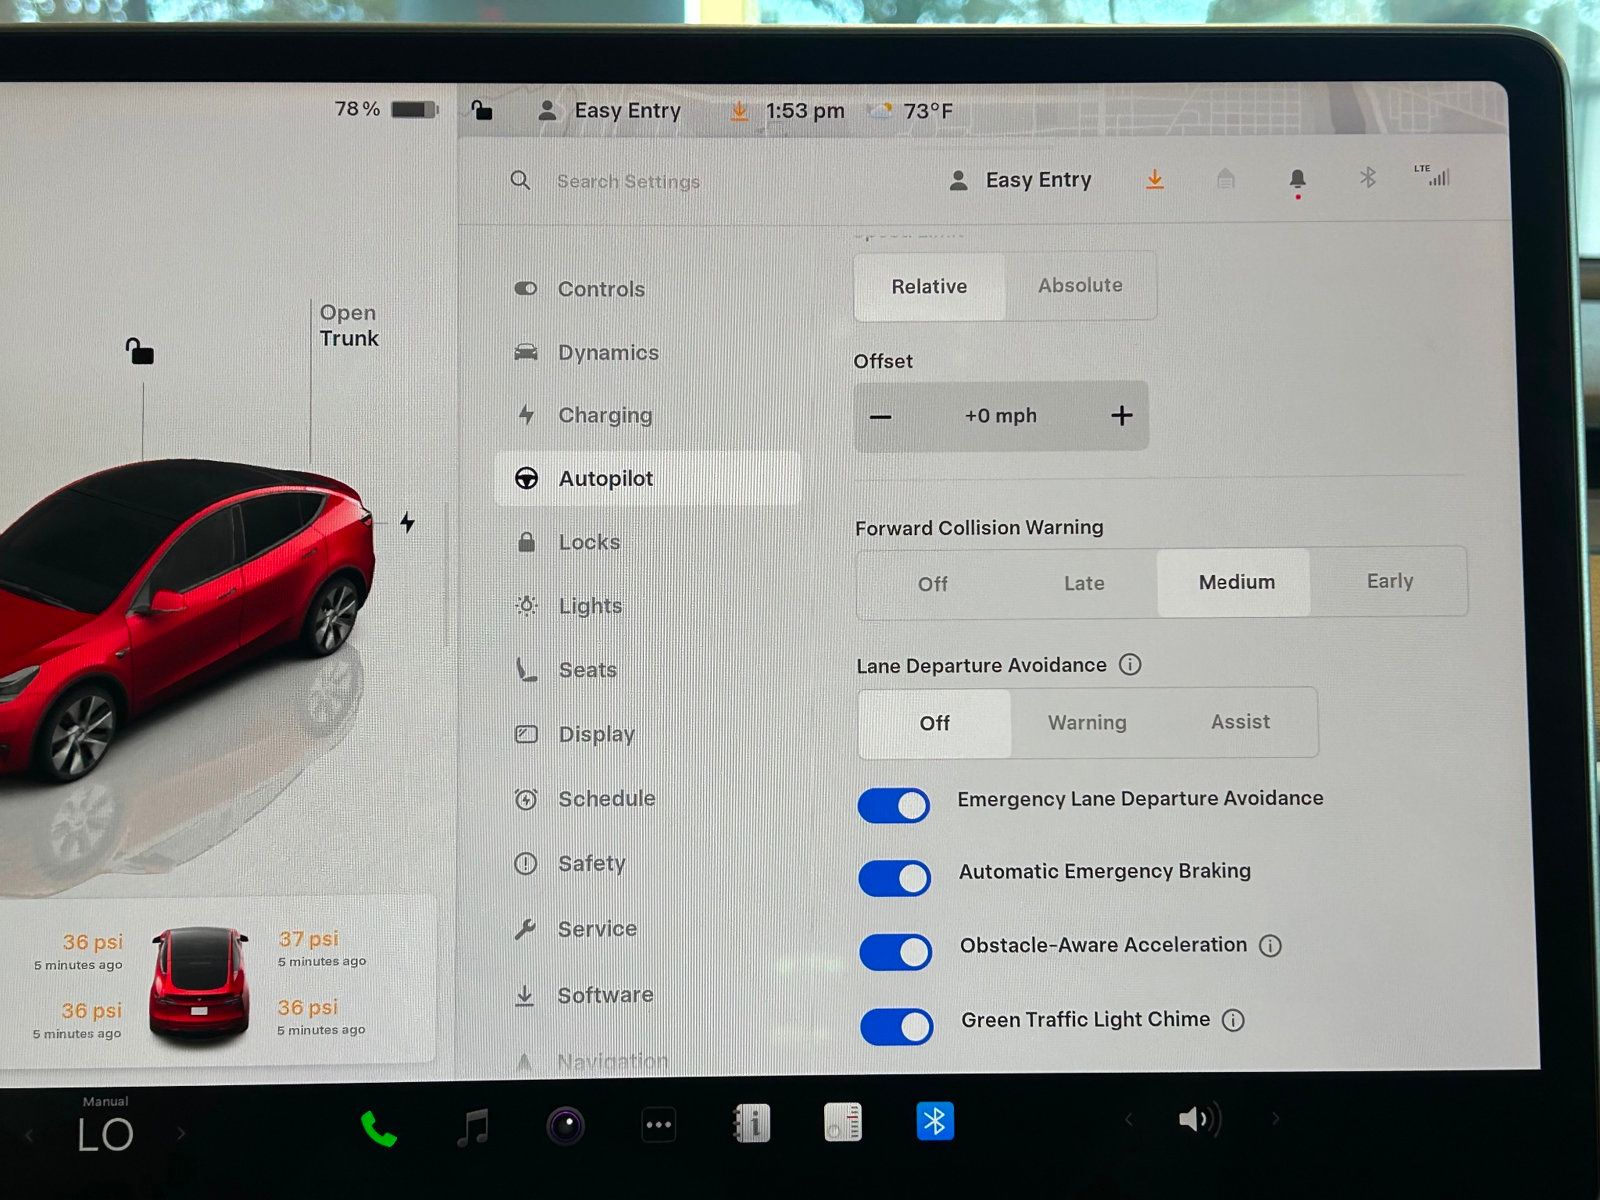This screenshot has height=1200, width=1600.
Task: Decrease speed offset with minus button
Action: [x=880, y=417]
